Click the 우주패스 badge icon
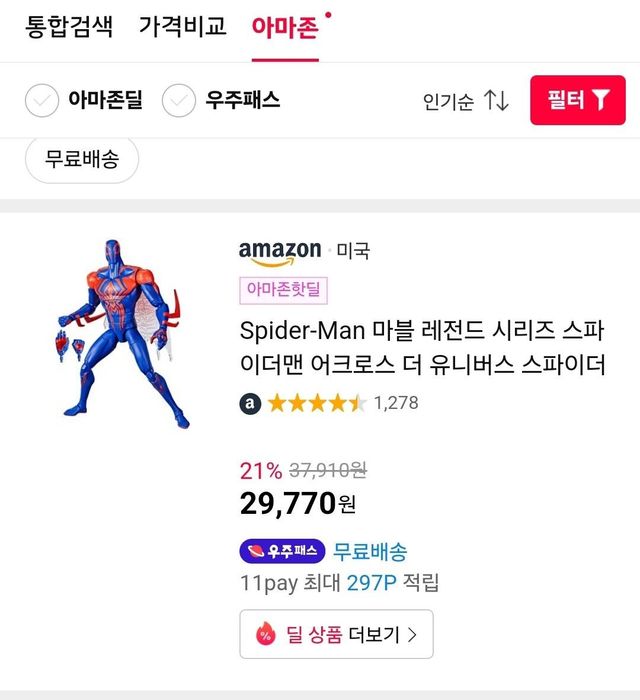This screenshot has height=700, width=640. tap(283, 551)
